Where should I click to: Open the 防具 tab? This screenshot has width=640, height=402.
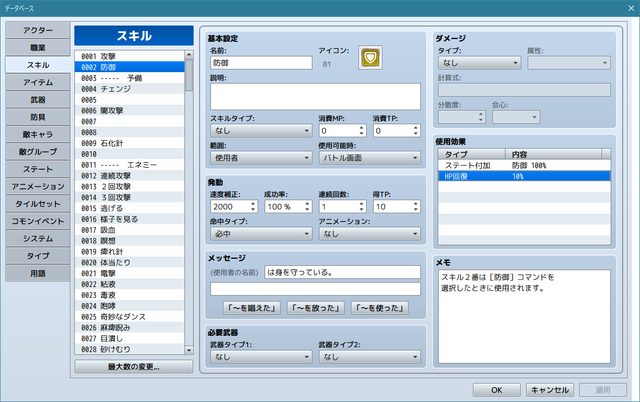pyautogui.click(x=38, y=117)
